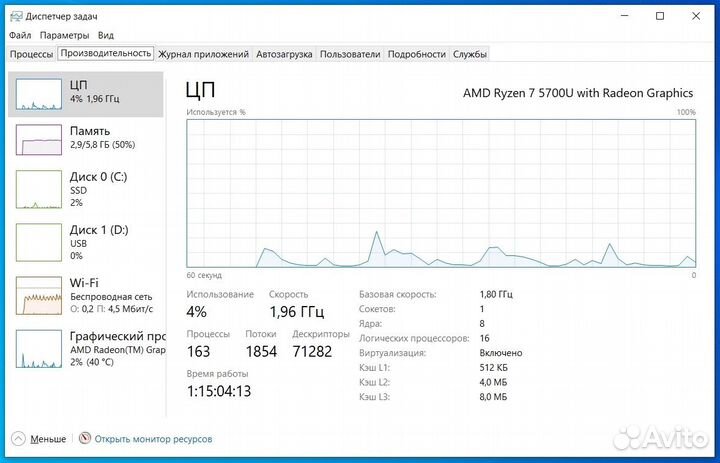Close the Диспетчер задач window
The width and height of the screenshot is (720, 463).
[696, 16]
